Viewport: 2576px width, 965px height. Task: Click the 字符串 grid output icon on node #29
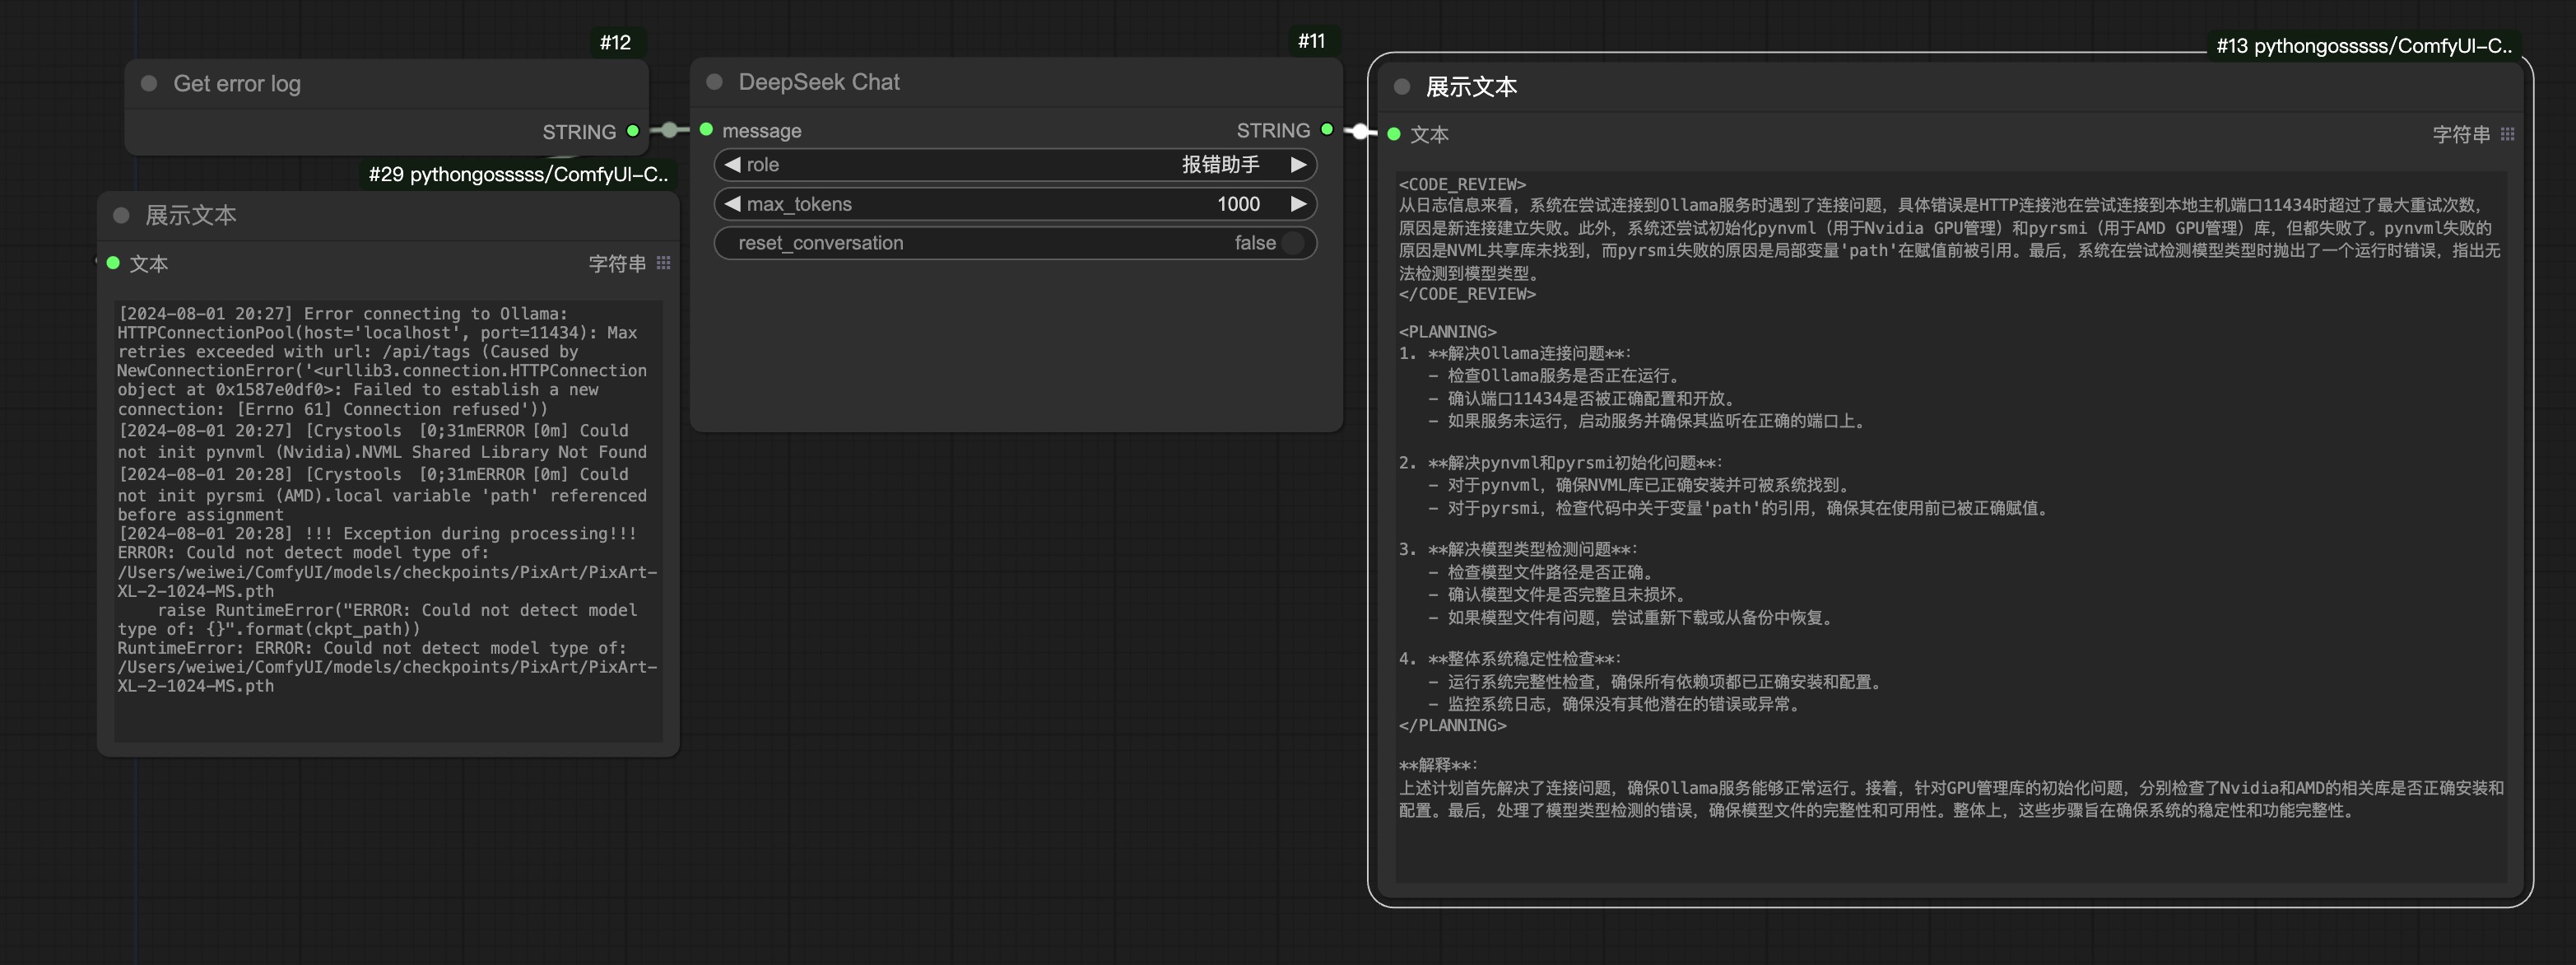click(x=663, y=263)
